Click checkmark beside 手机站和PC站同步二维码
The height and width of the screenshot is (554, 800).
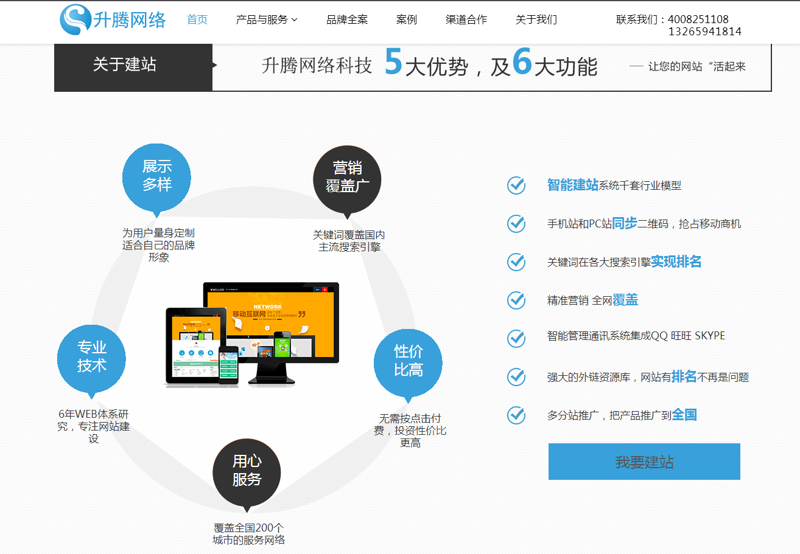[x=516, y=223]
